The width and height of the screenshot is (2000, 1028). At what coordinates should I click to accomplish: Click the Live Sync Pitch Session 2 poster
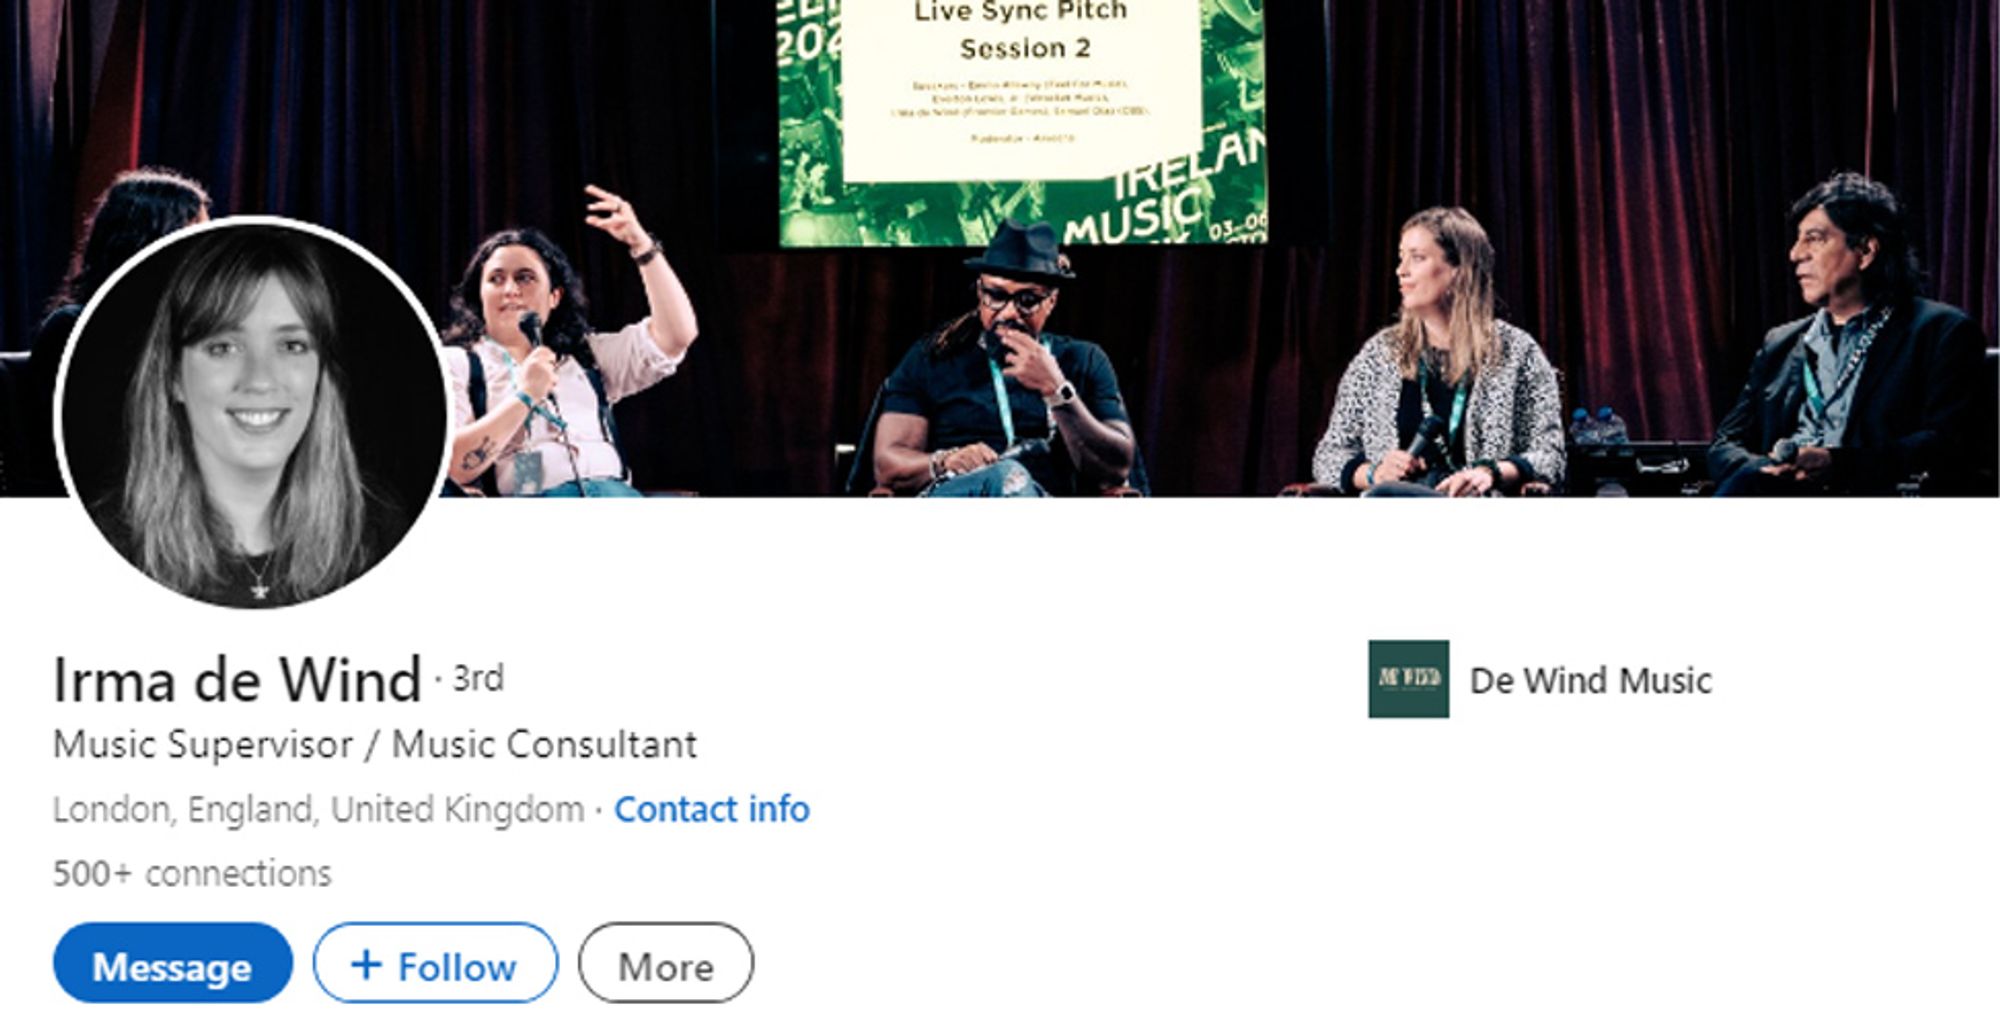1022,122
